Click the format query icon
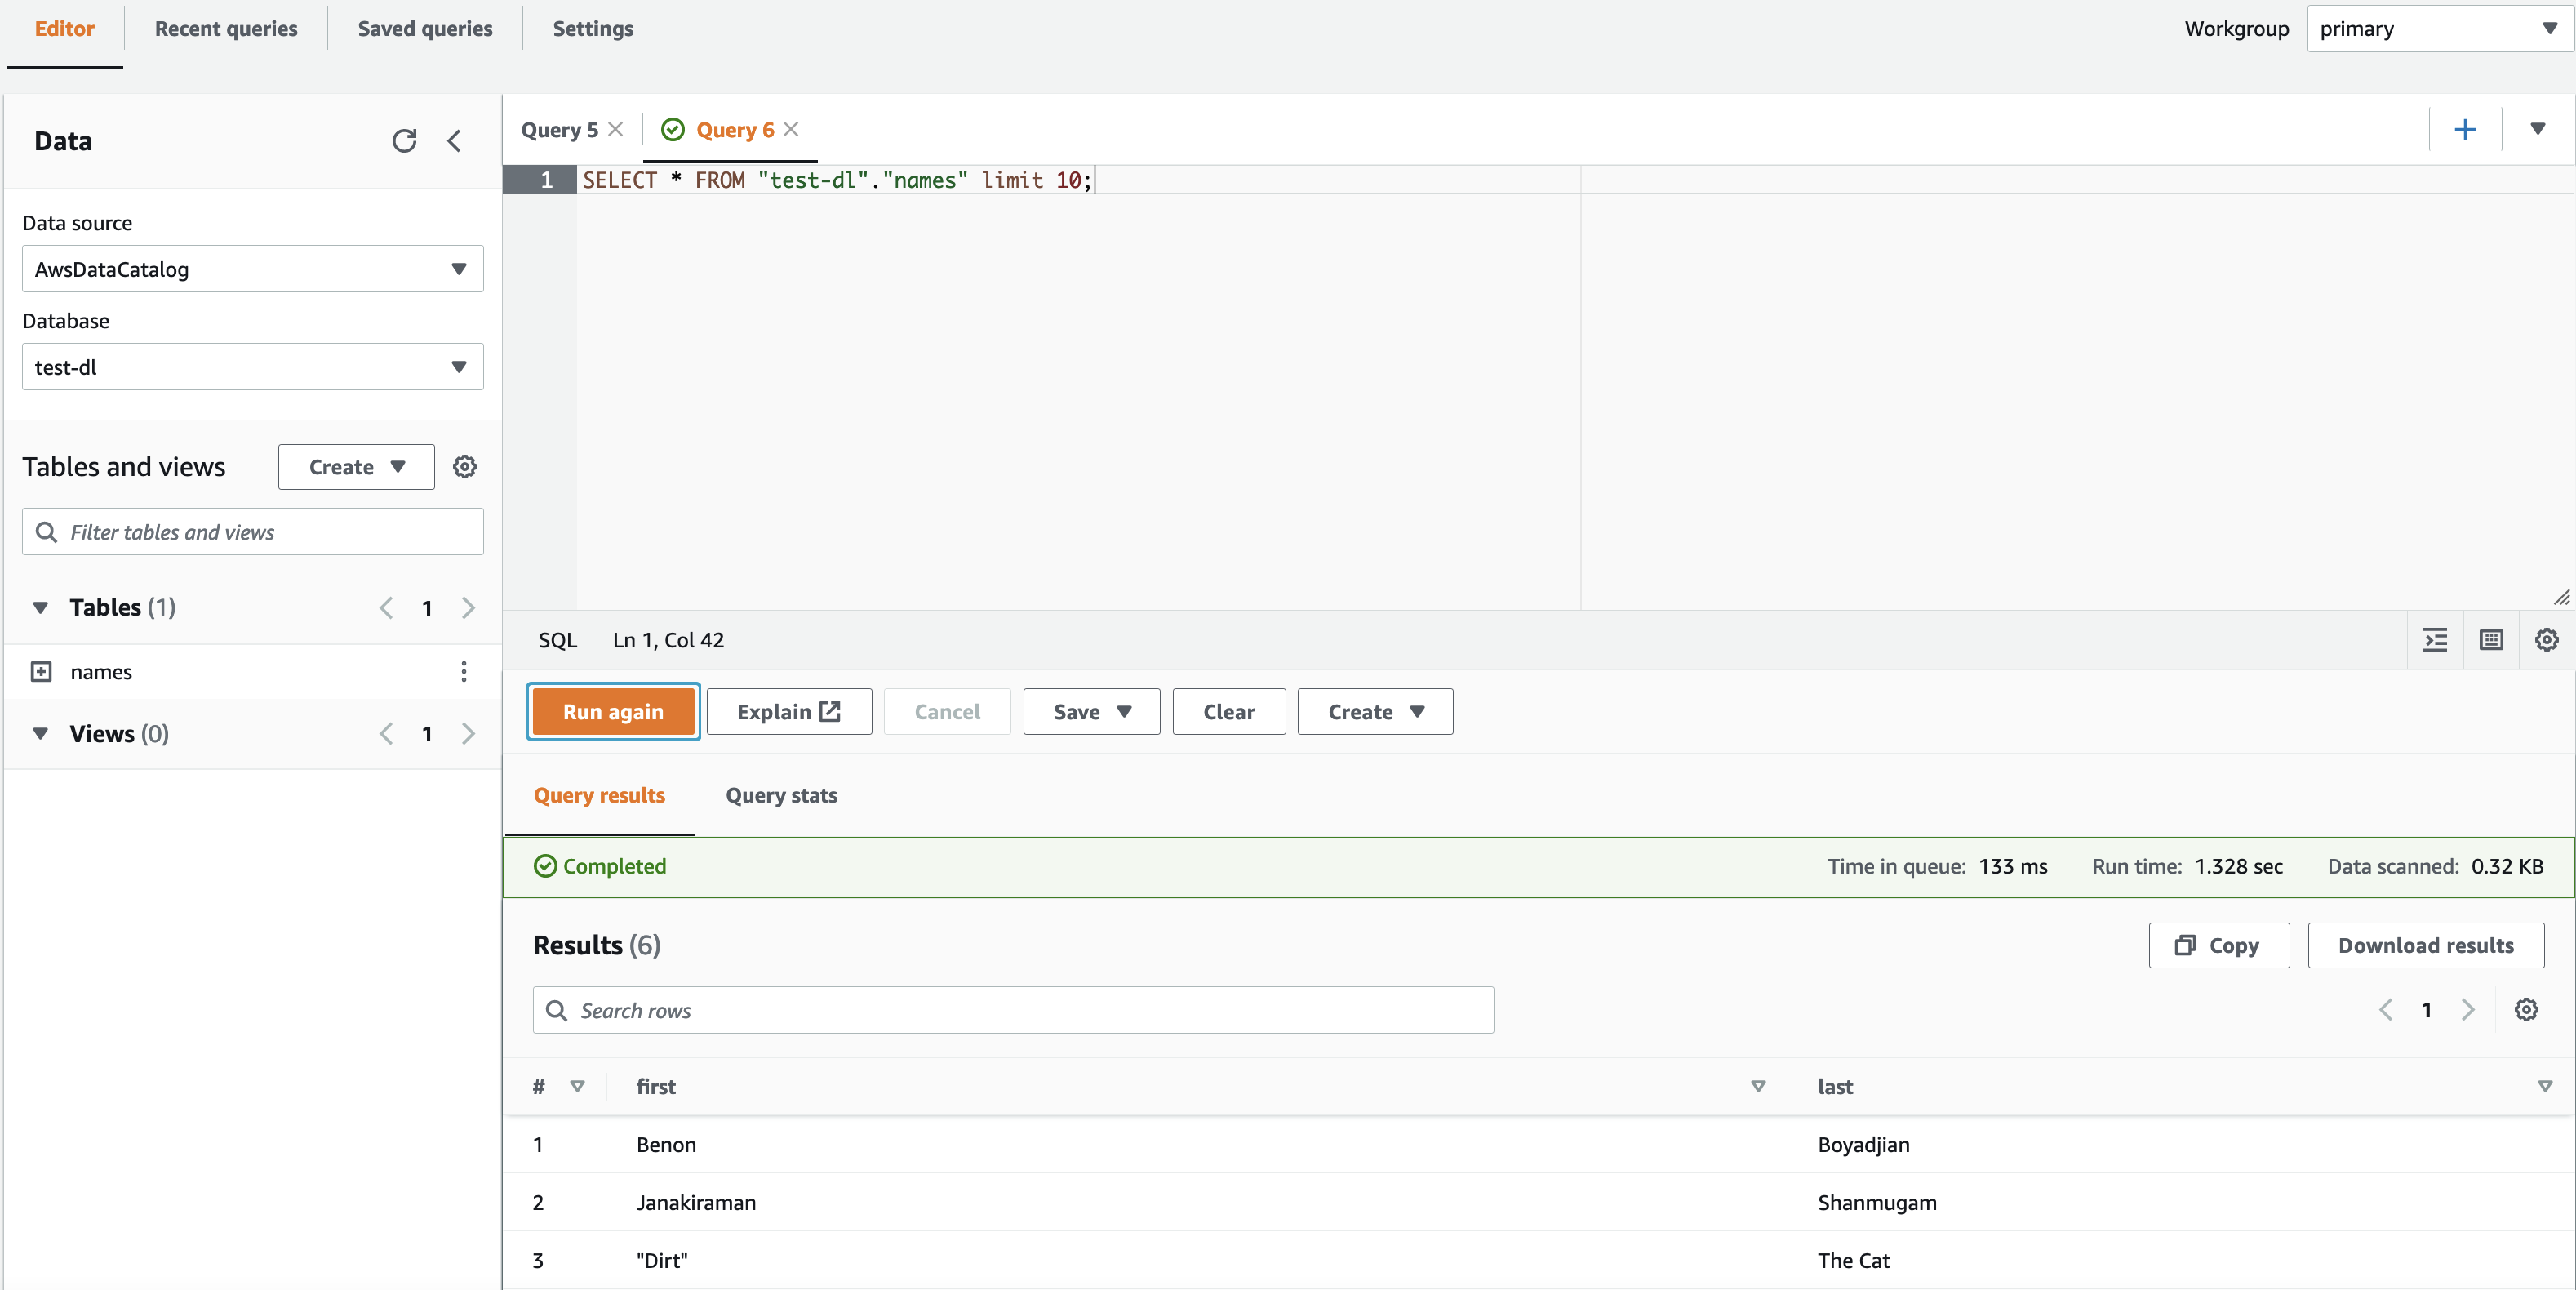The width and height of the screenshot is (2576, 1290). (x=2435, y=640)
